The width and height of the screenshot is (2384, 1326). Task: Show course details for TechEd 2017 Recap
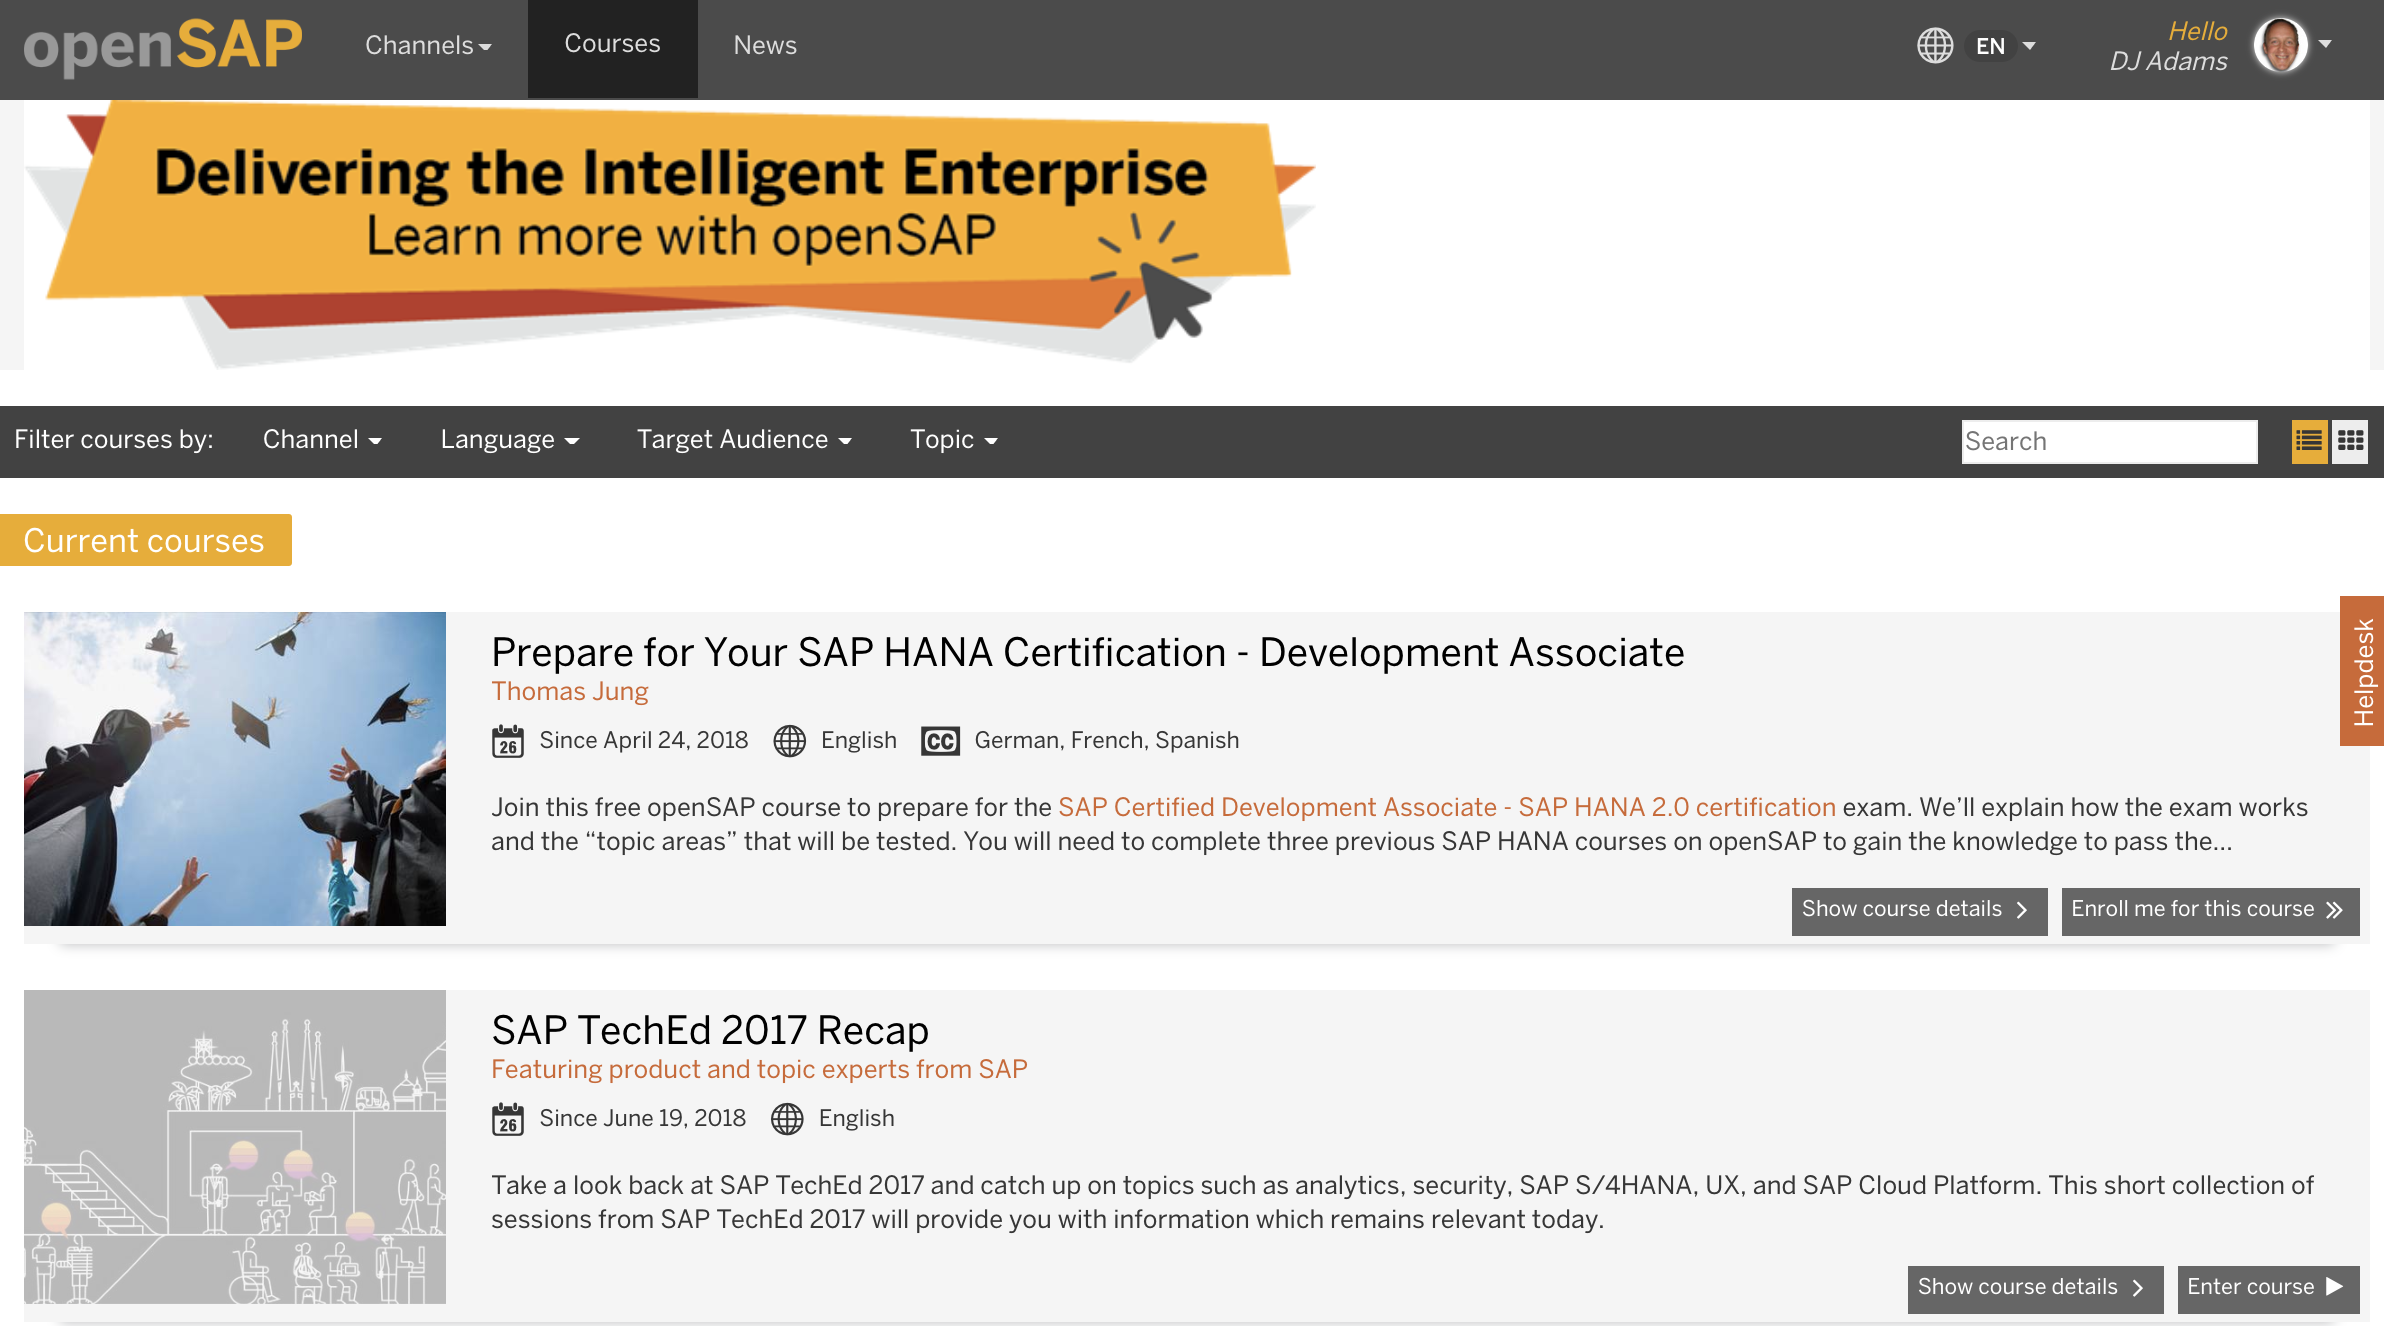tap(2035, 1288)
